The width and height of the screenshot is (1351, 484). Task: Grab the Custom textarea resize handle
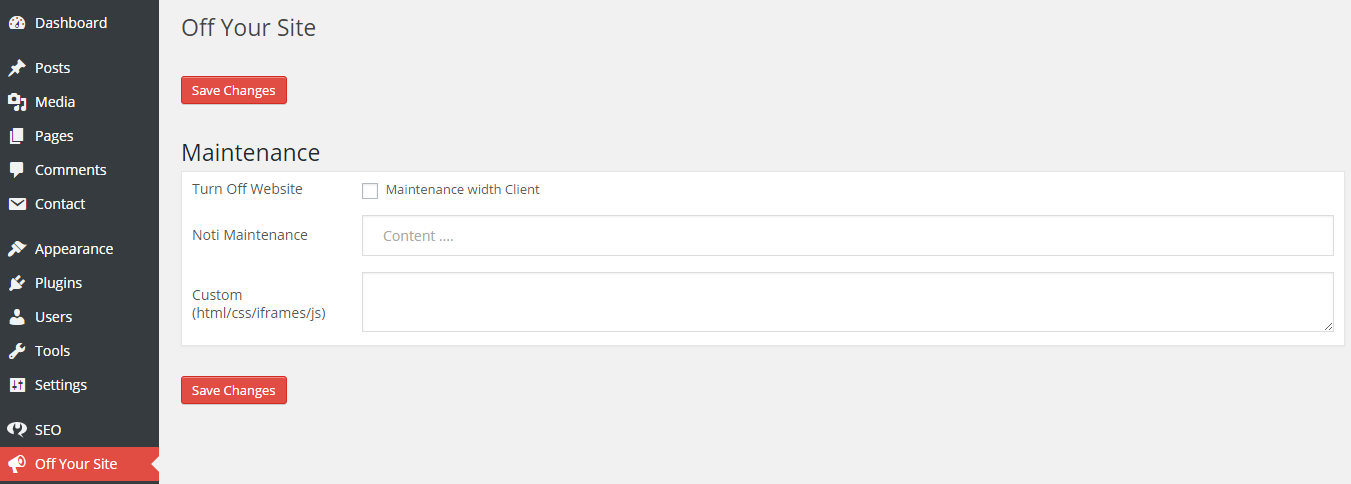pos(1328,326)
